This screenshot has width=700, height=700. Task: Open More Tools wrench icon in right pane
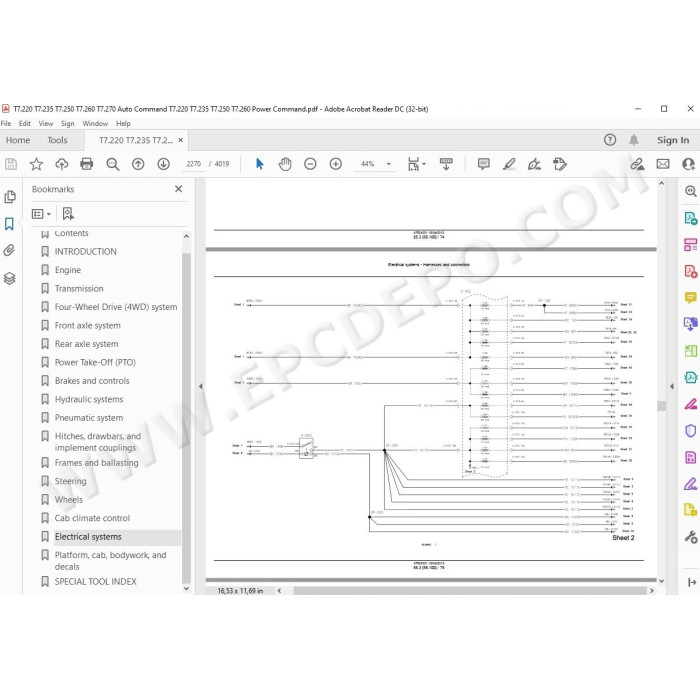coord(691,537)
